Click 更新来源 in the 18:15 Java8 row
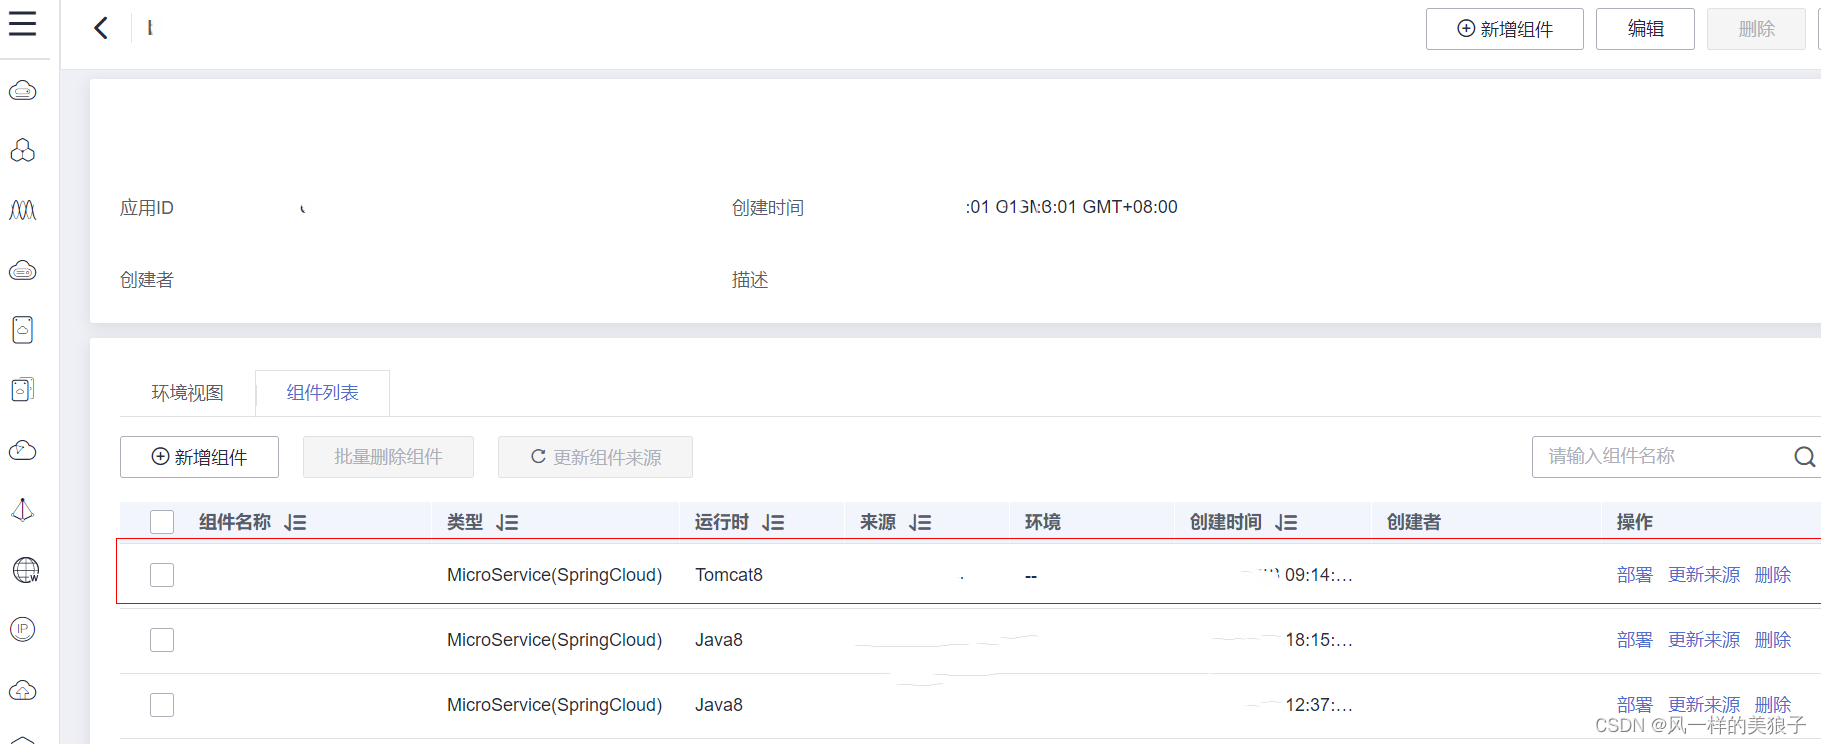 pyautogui.click(x=1704, y=640)
